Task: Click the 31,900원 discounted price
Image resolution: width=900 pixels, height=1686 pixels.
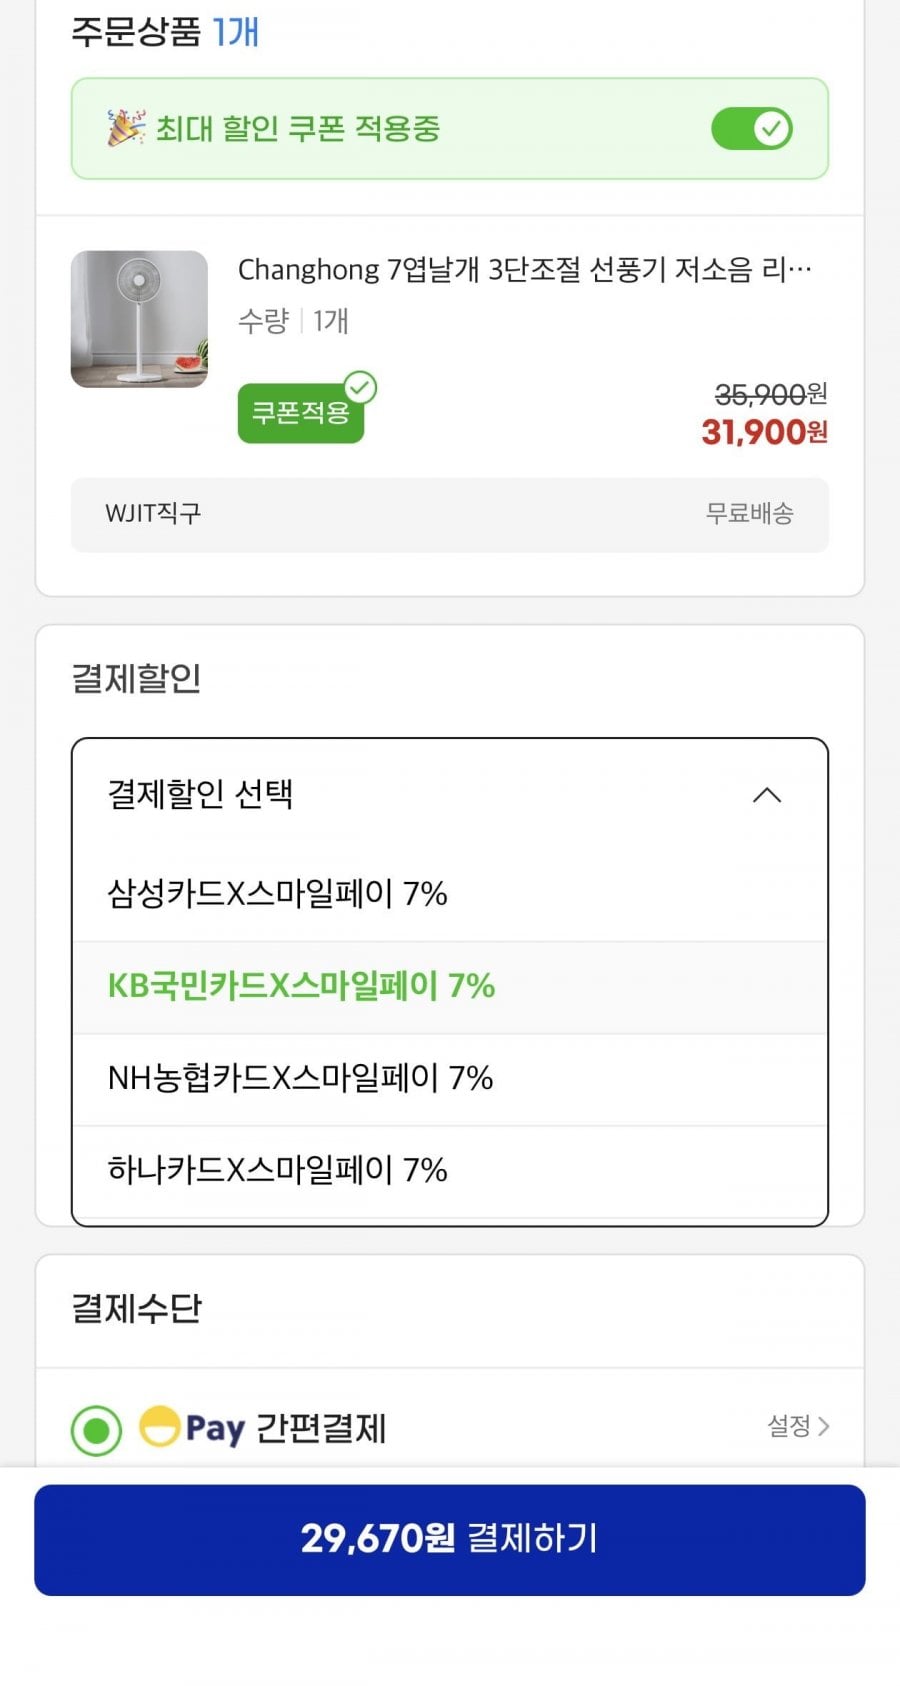Action: [x=764, y=432]
